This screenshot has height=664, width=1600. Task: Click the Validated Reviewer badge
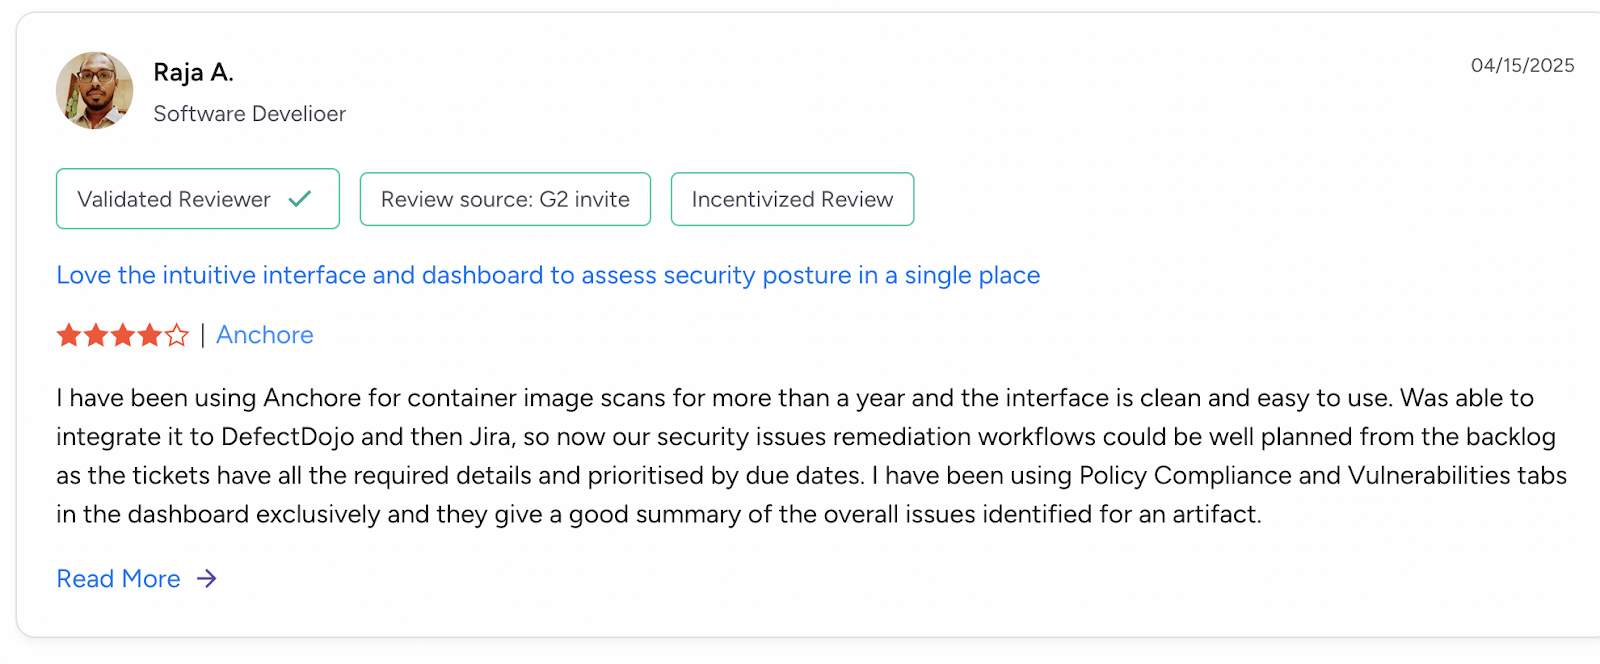pos(197,199)
